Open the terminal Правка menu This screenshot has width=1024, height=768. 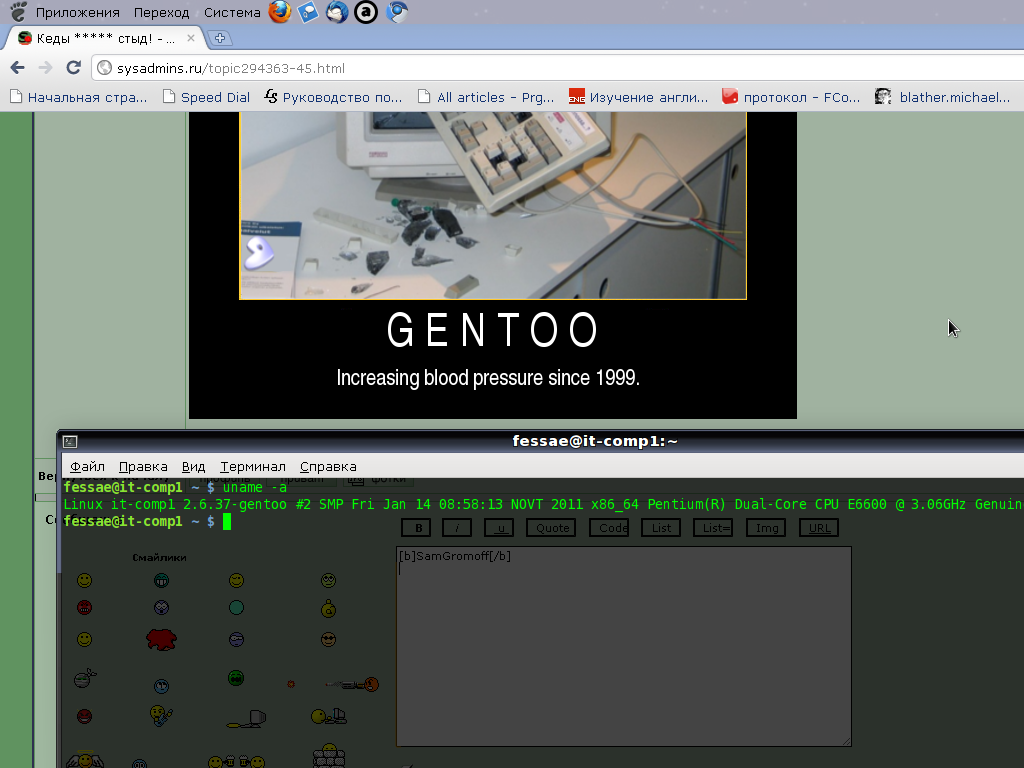coord(143,466)
